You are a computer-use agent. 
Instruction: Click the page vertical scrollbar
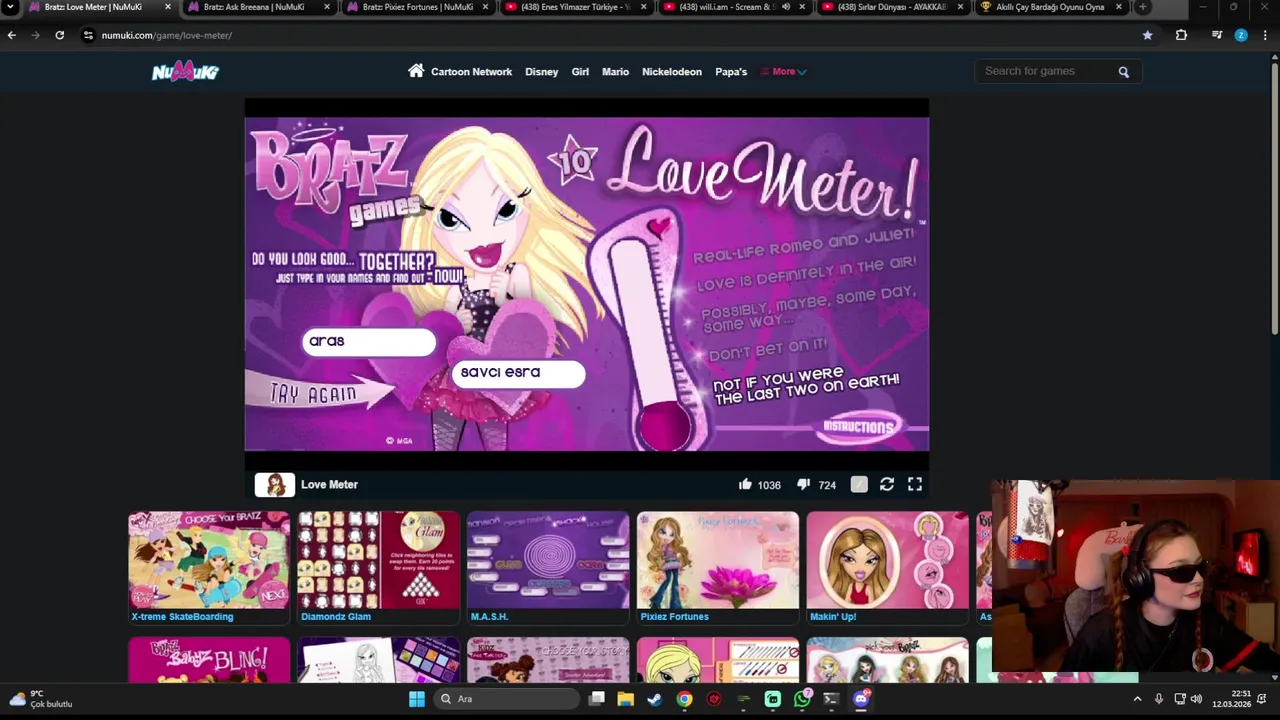(x=1274, y=200)
